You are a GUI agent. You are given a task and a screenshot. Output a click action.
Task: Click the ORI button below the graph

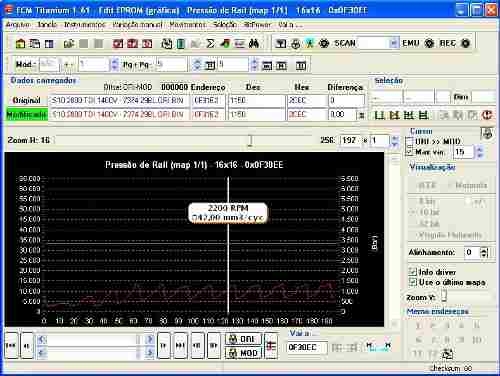[243, 339]
